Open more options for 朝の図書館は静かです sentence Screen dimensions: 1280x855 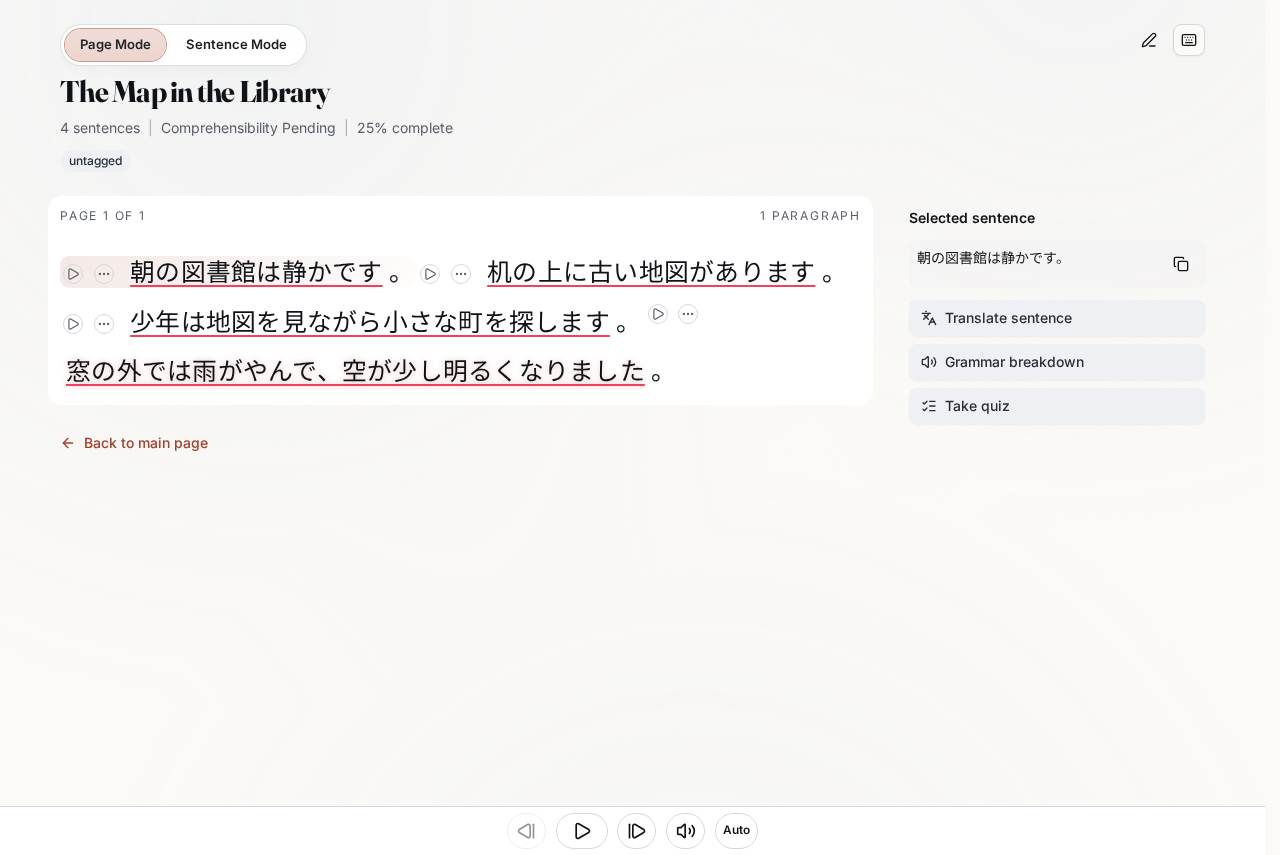[x=104, y=274]
